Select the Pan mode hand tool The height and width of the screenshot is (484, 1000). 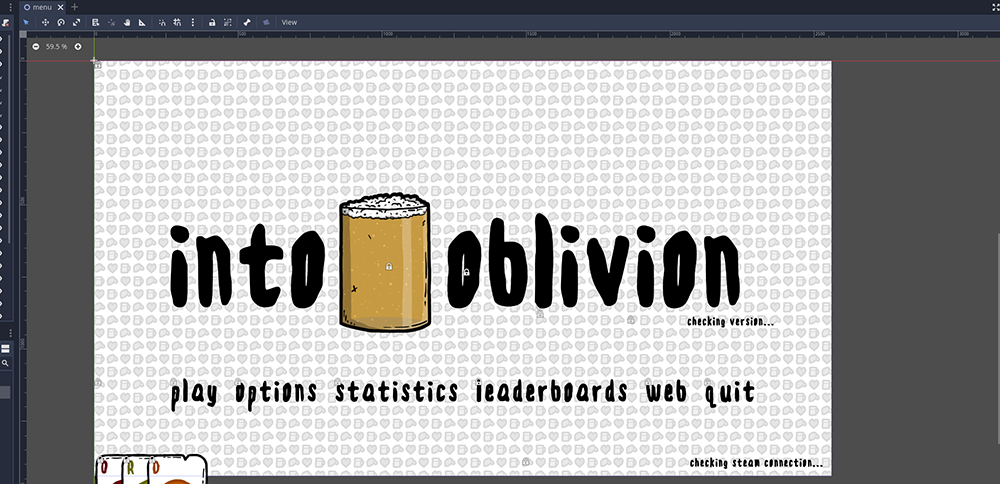[x=127, y=22]
